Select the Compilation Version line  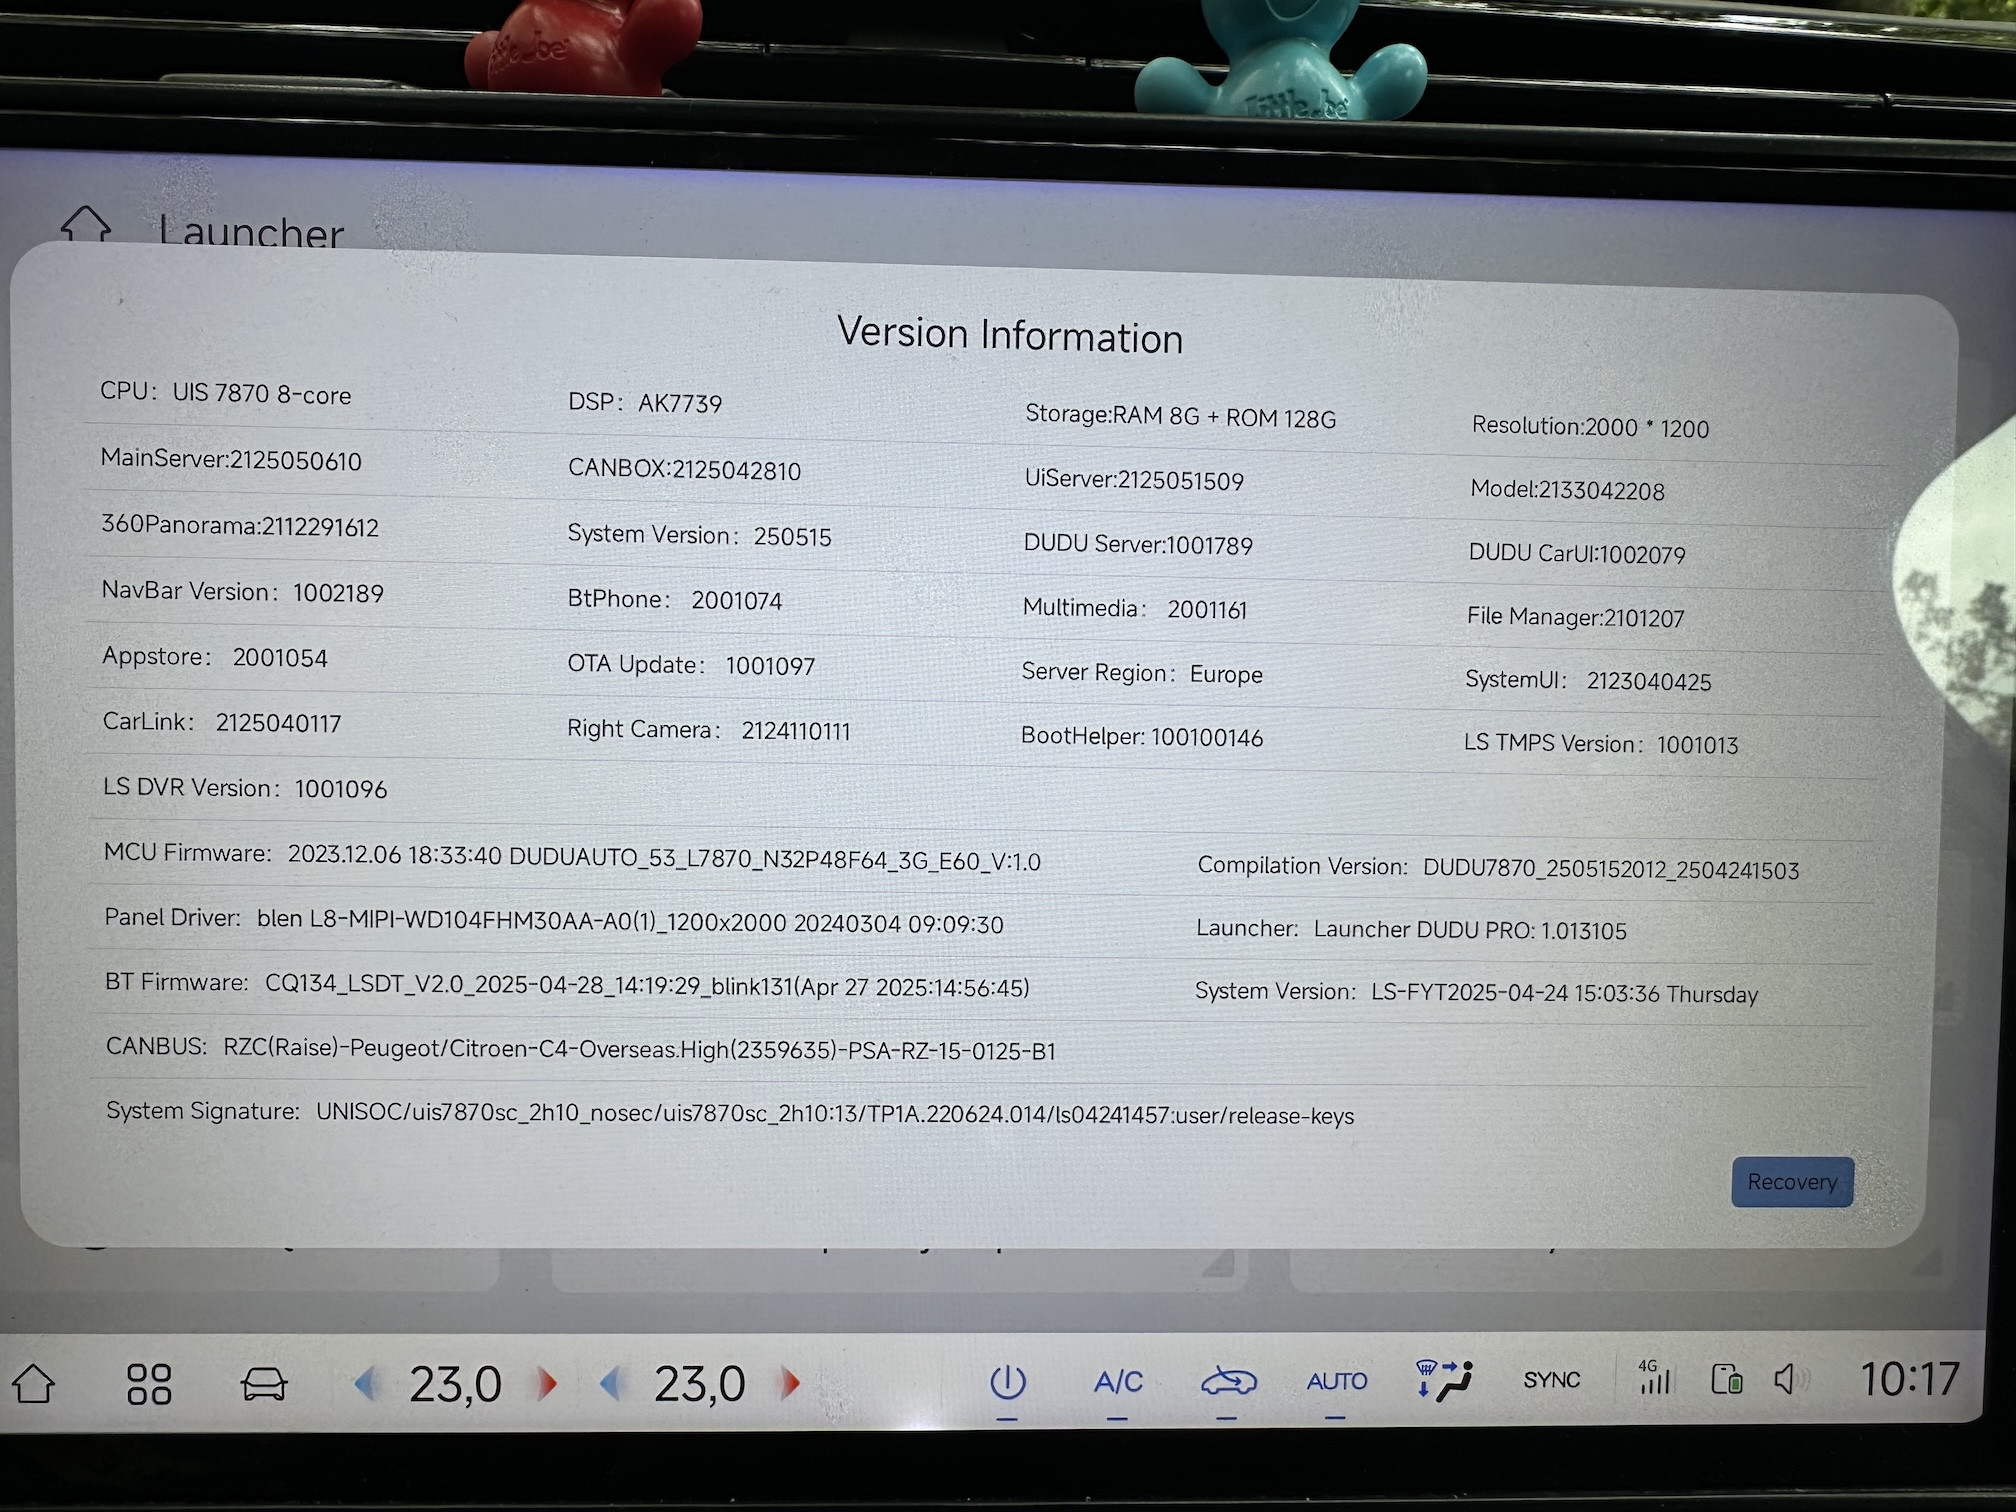pyautogui.click(x=1498, y=868)
